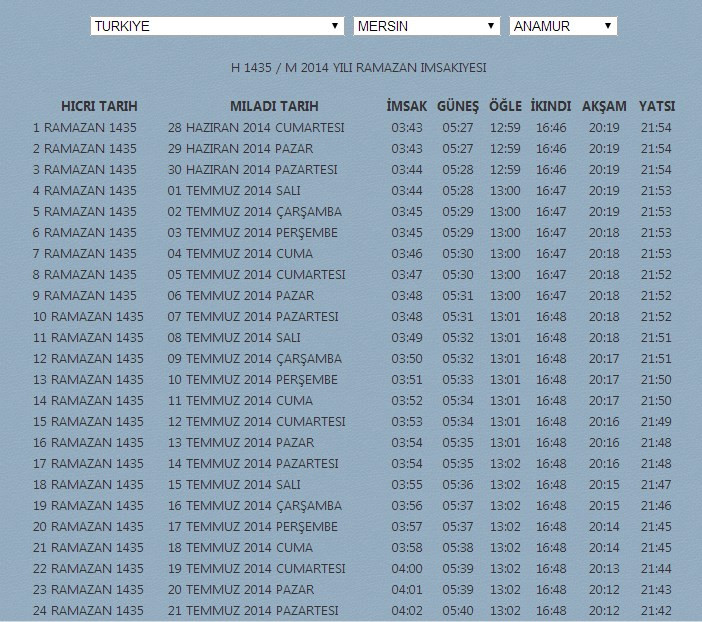Select imsak time 04:00 for 22 Ramazan
Viewport: 702px width, 622px height.
point(407,569)
